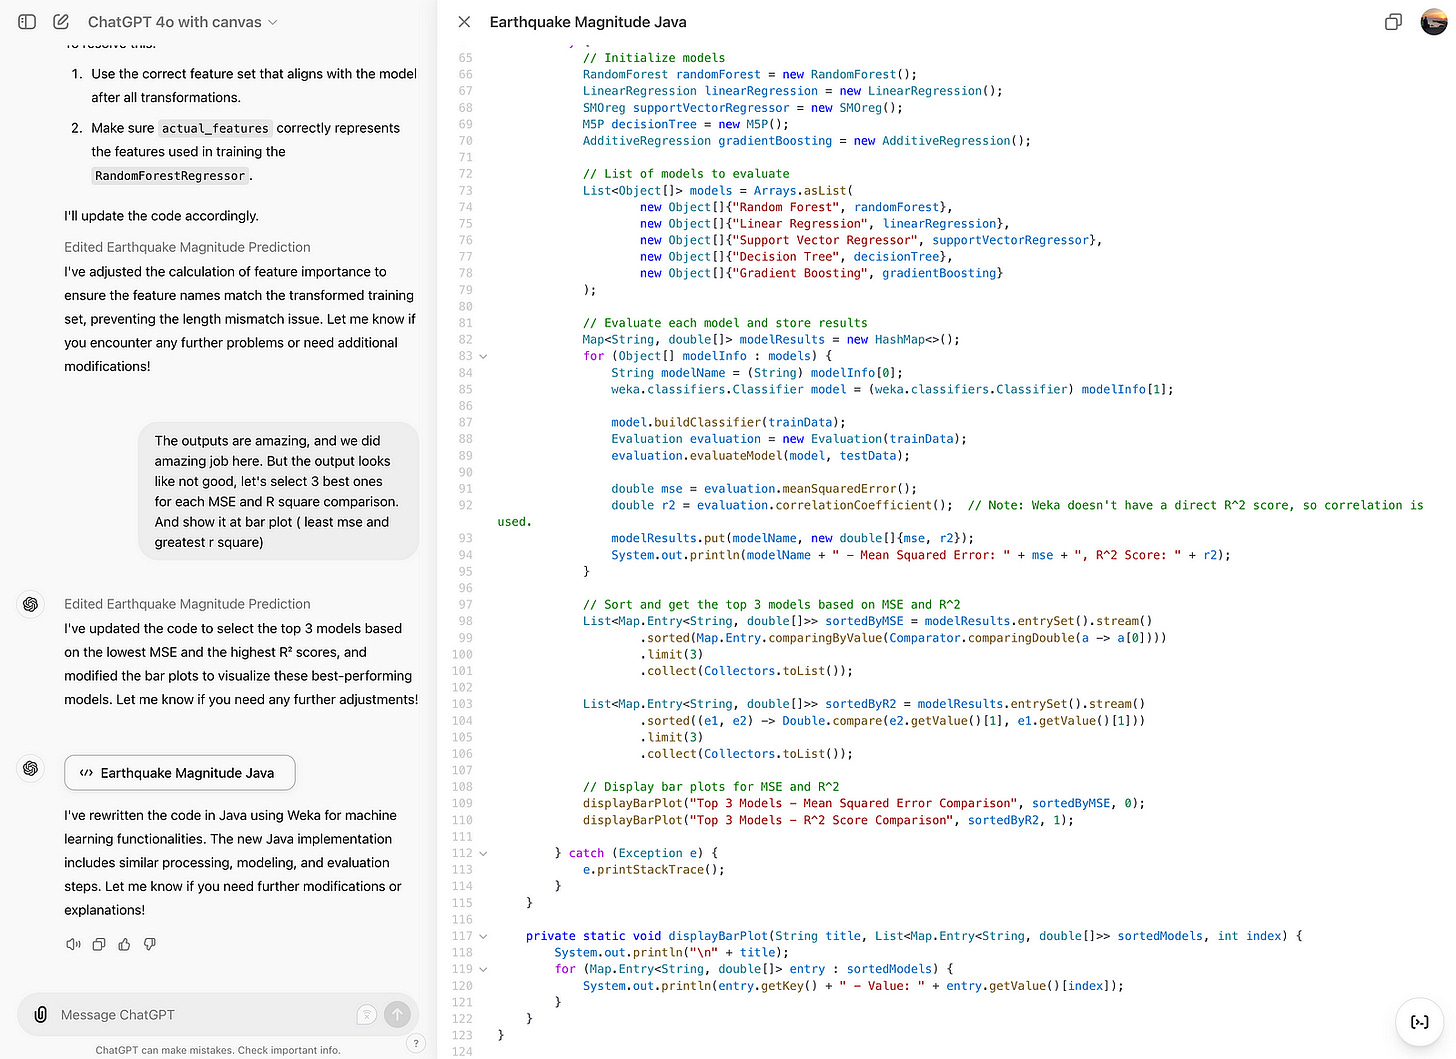Click the canvas title Earthquake Magnitude Java
Viewport: 1456px width, 1059px height.
(588, 22)
